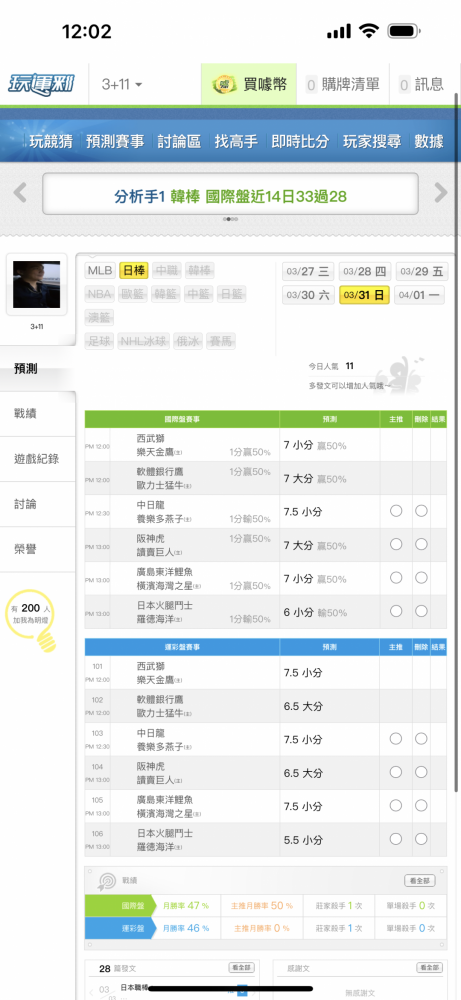Select the NHL冰球 league filter
This screenshot has width=461, height=1000.
(x=143, y=342)
